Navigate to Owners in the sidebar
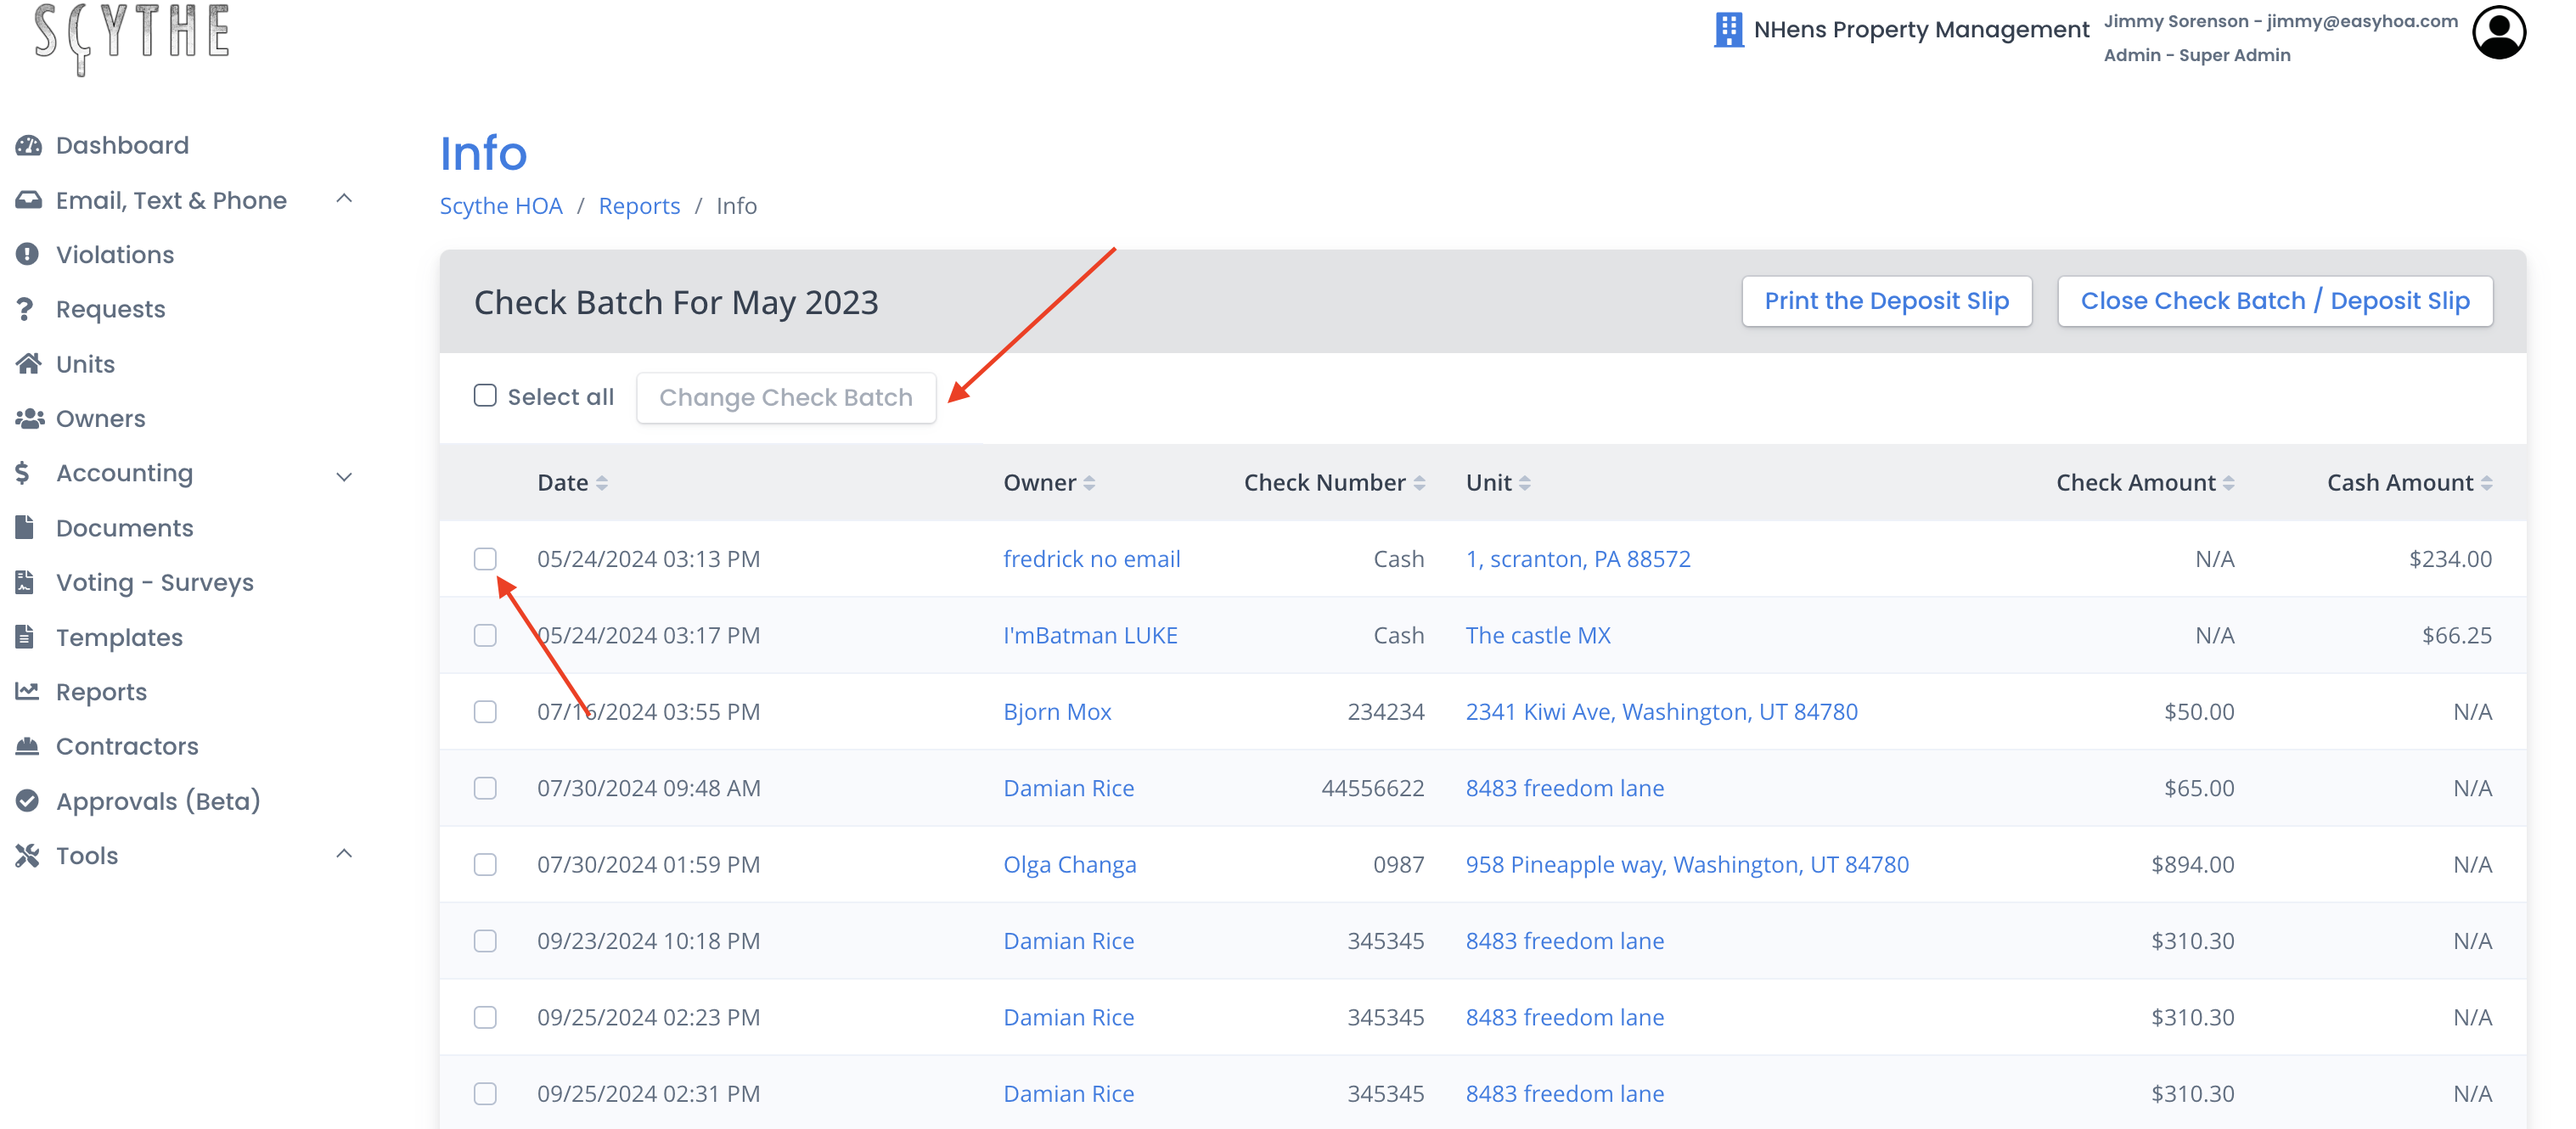The image size is (2576, 1129). pos(101,419)
